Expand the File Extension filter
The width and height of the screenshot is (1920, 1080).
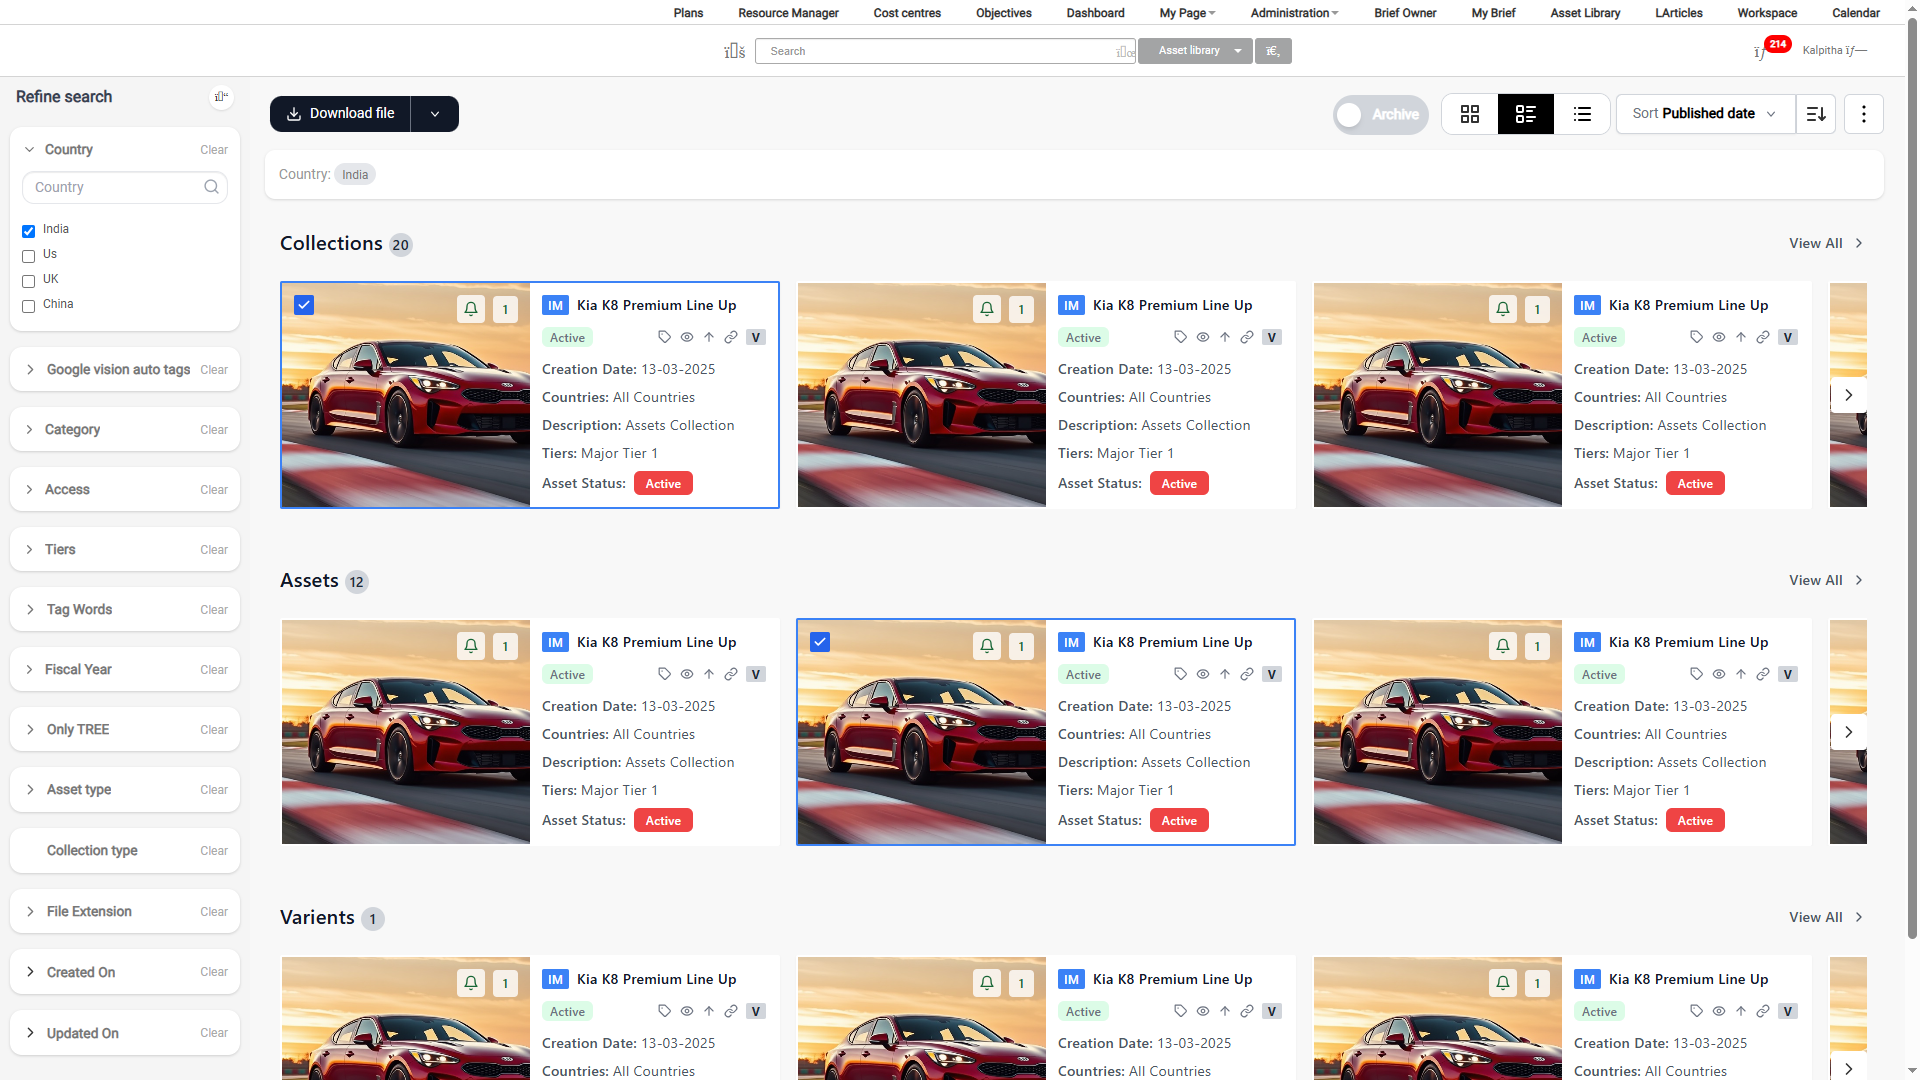point(30,912)
